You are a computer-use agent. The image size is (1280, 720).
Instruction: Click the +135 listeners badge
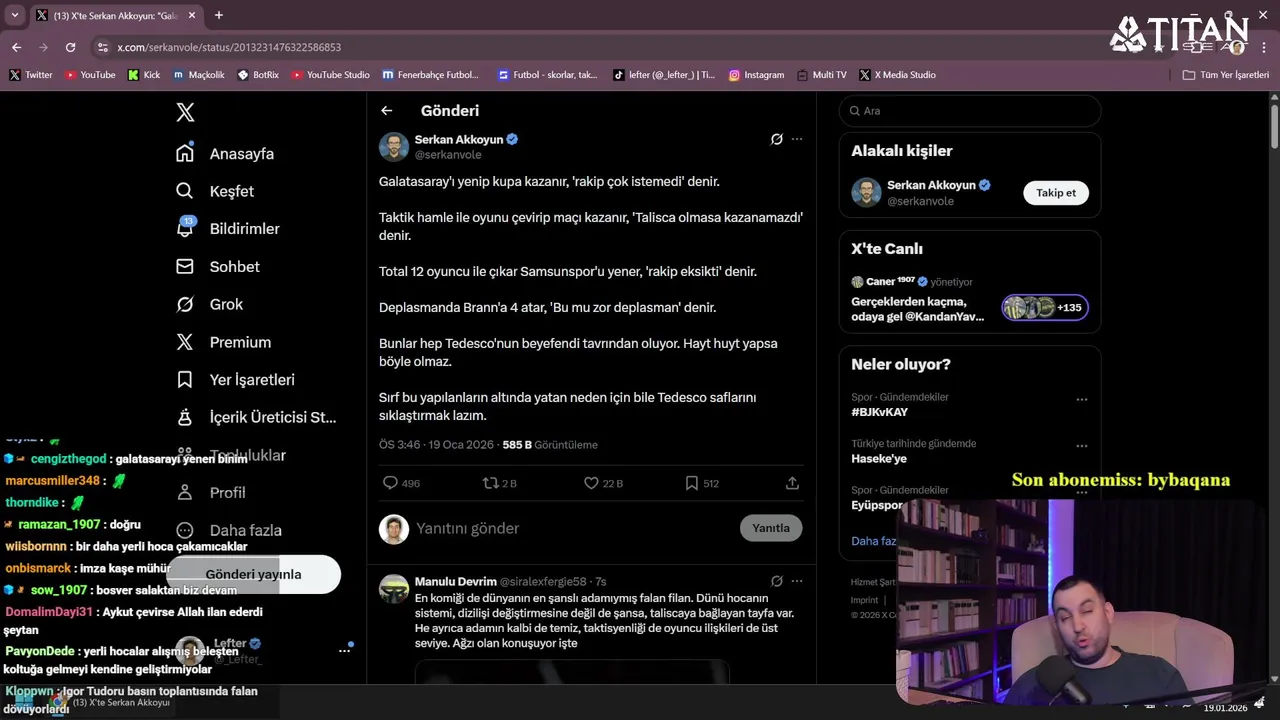[1045, 307]
